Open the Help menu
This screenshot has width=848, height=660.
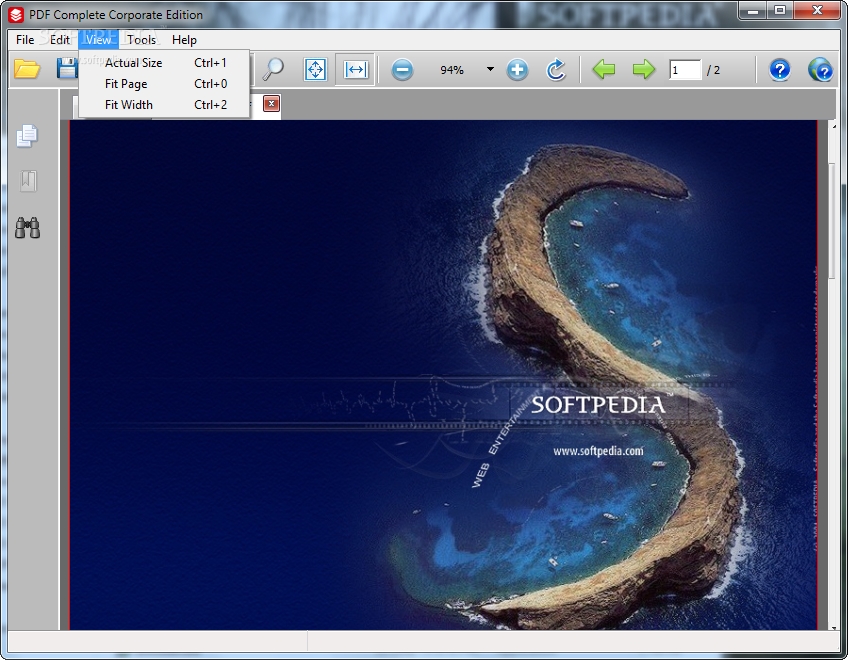pos(184,39)
